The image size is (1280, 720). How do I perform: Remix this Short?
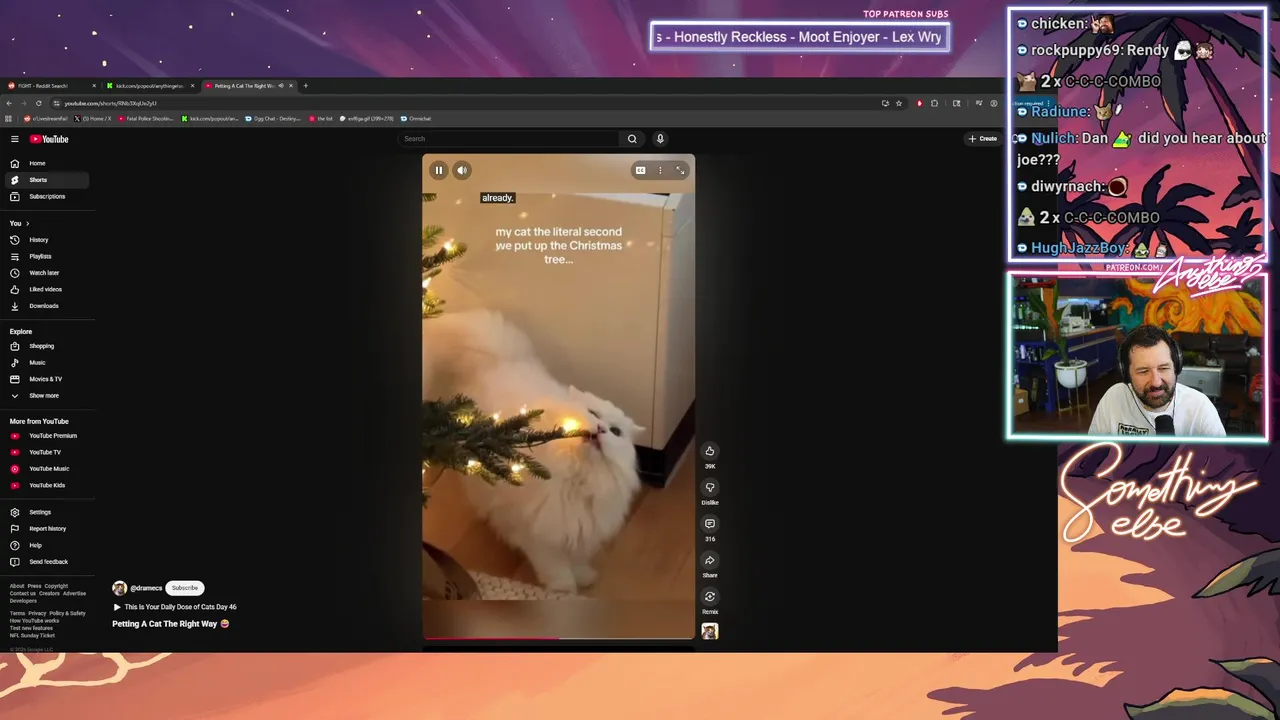710,597
